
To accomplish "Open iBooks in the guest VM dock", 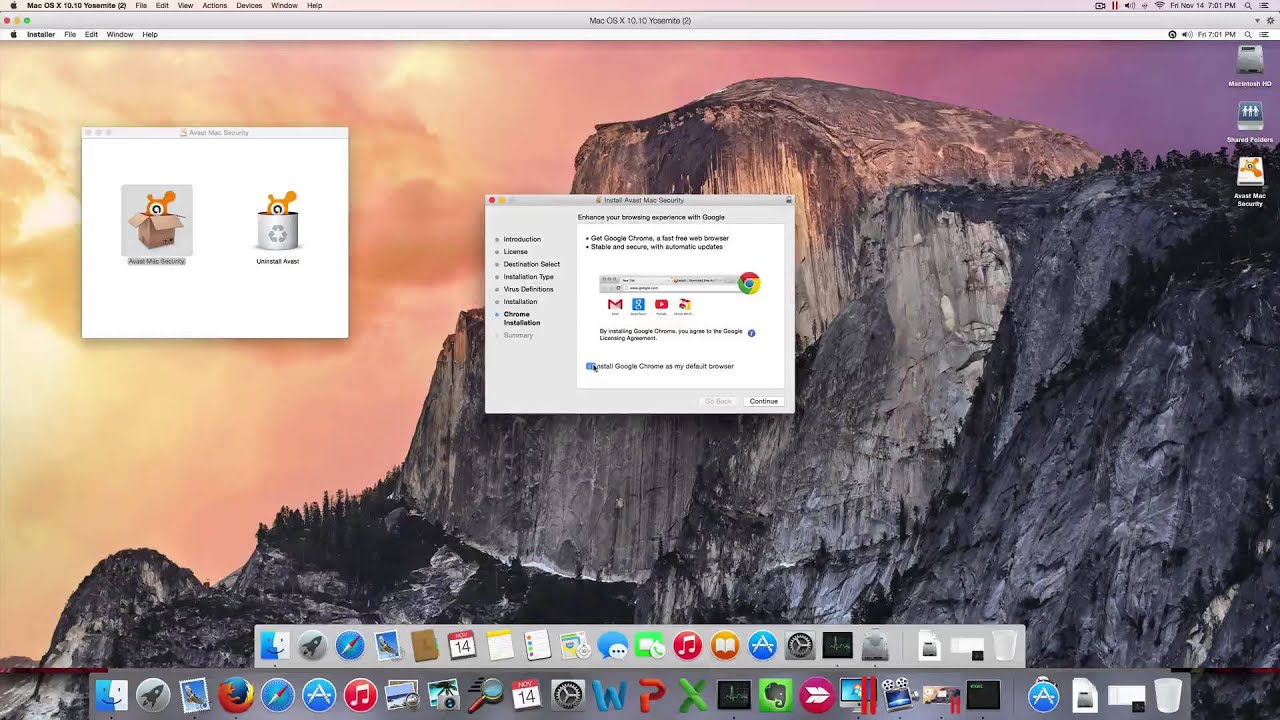I will tap(725, 646).
